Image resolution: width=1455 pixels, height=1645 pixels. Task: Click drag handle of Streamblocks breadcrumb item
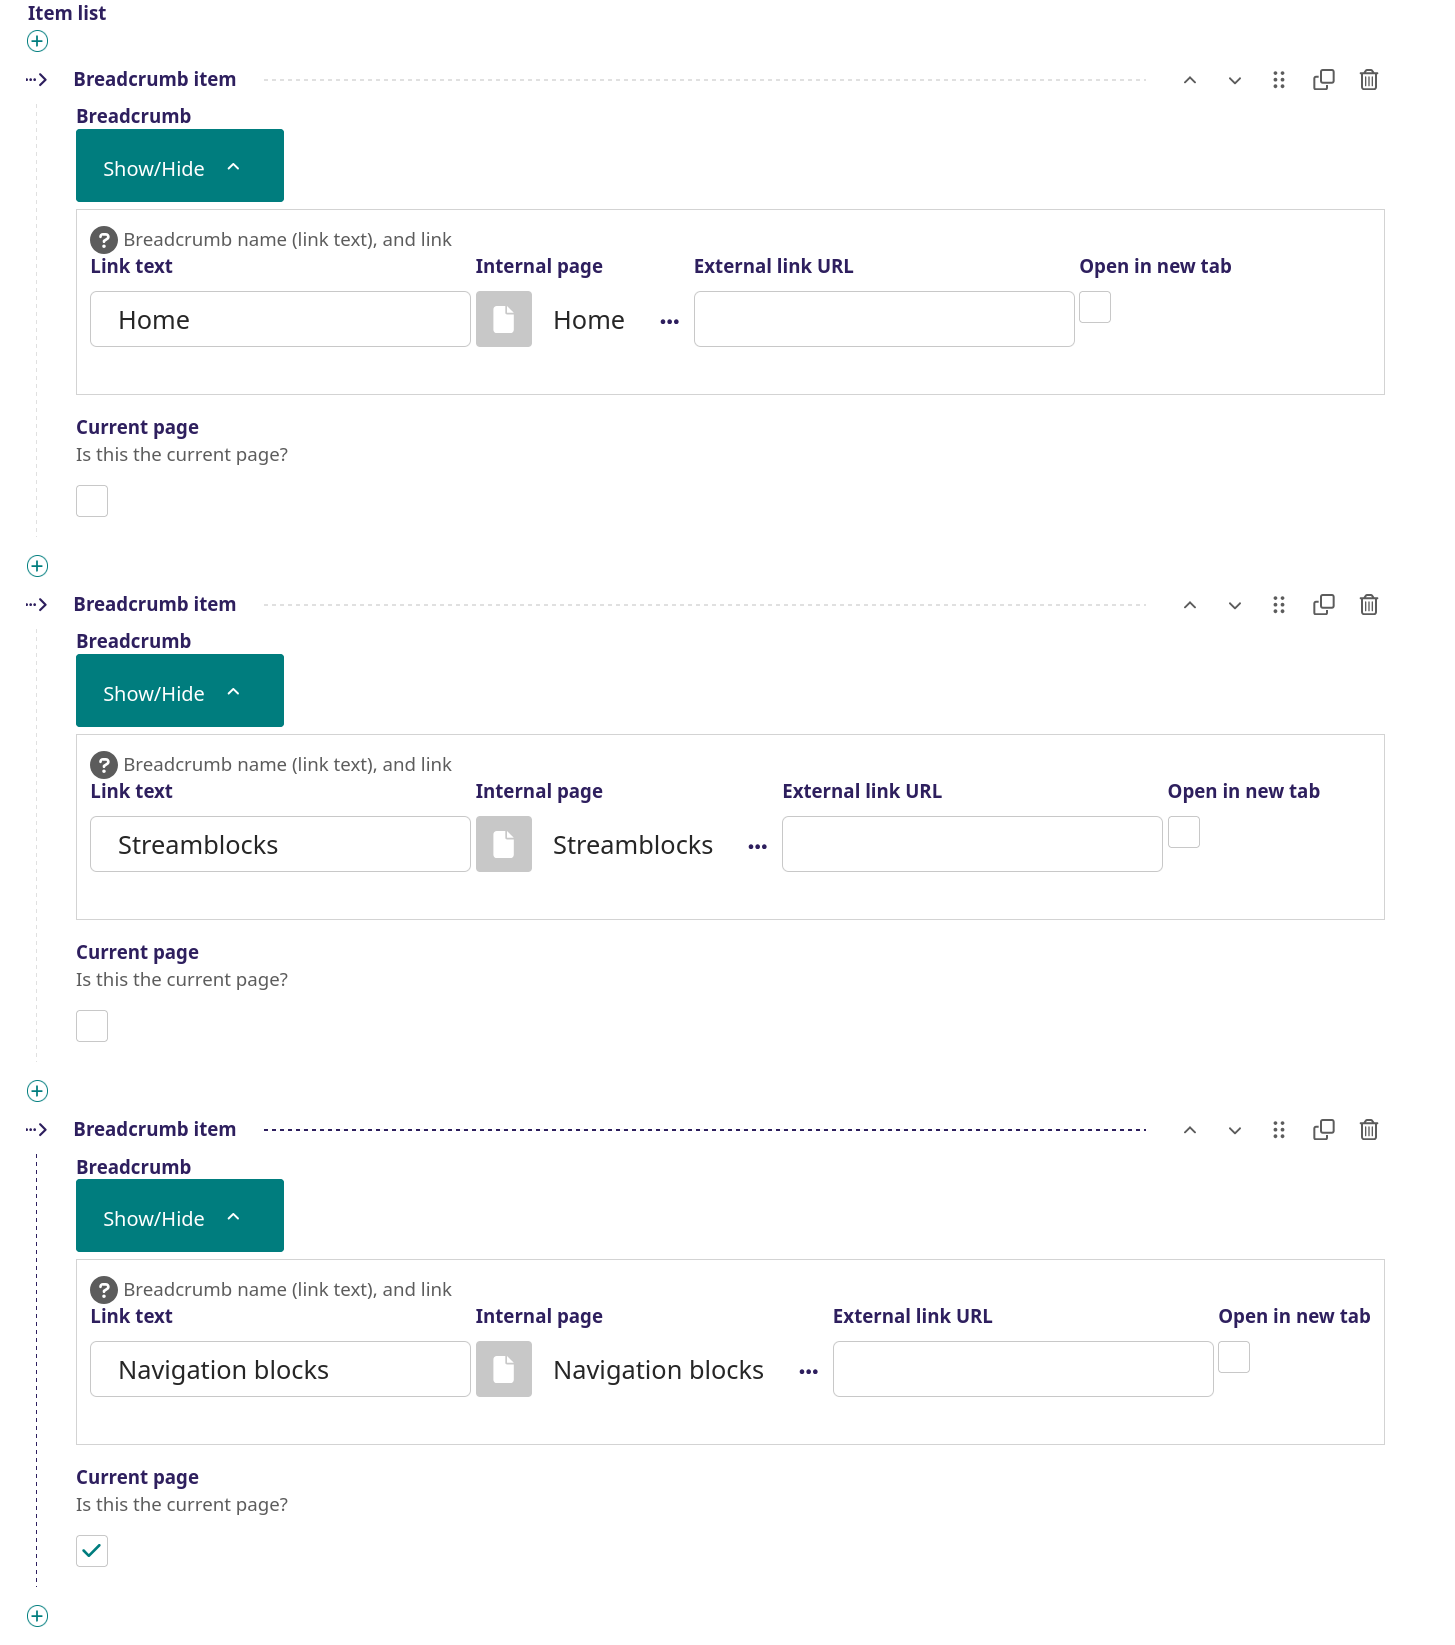pyautogui.click(x=1278, y=605)
